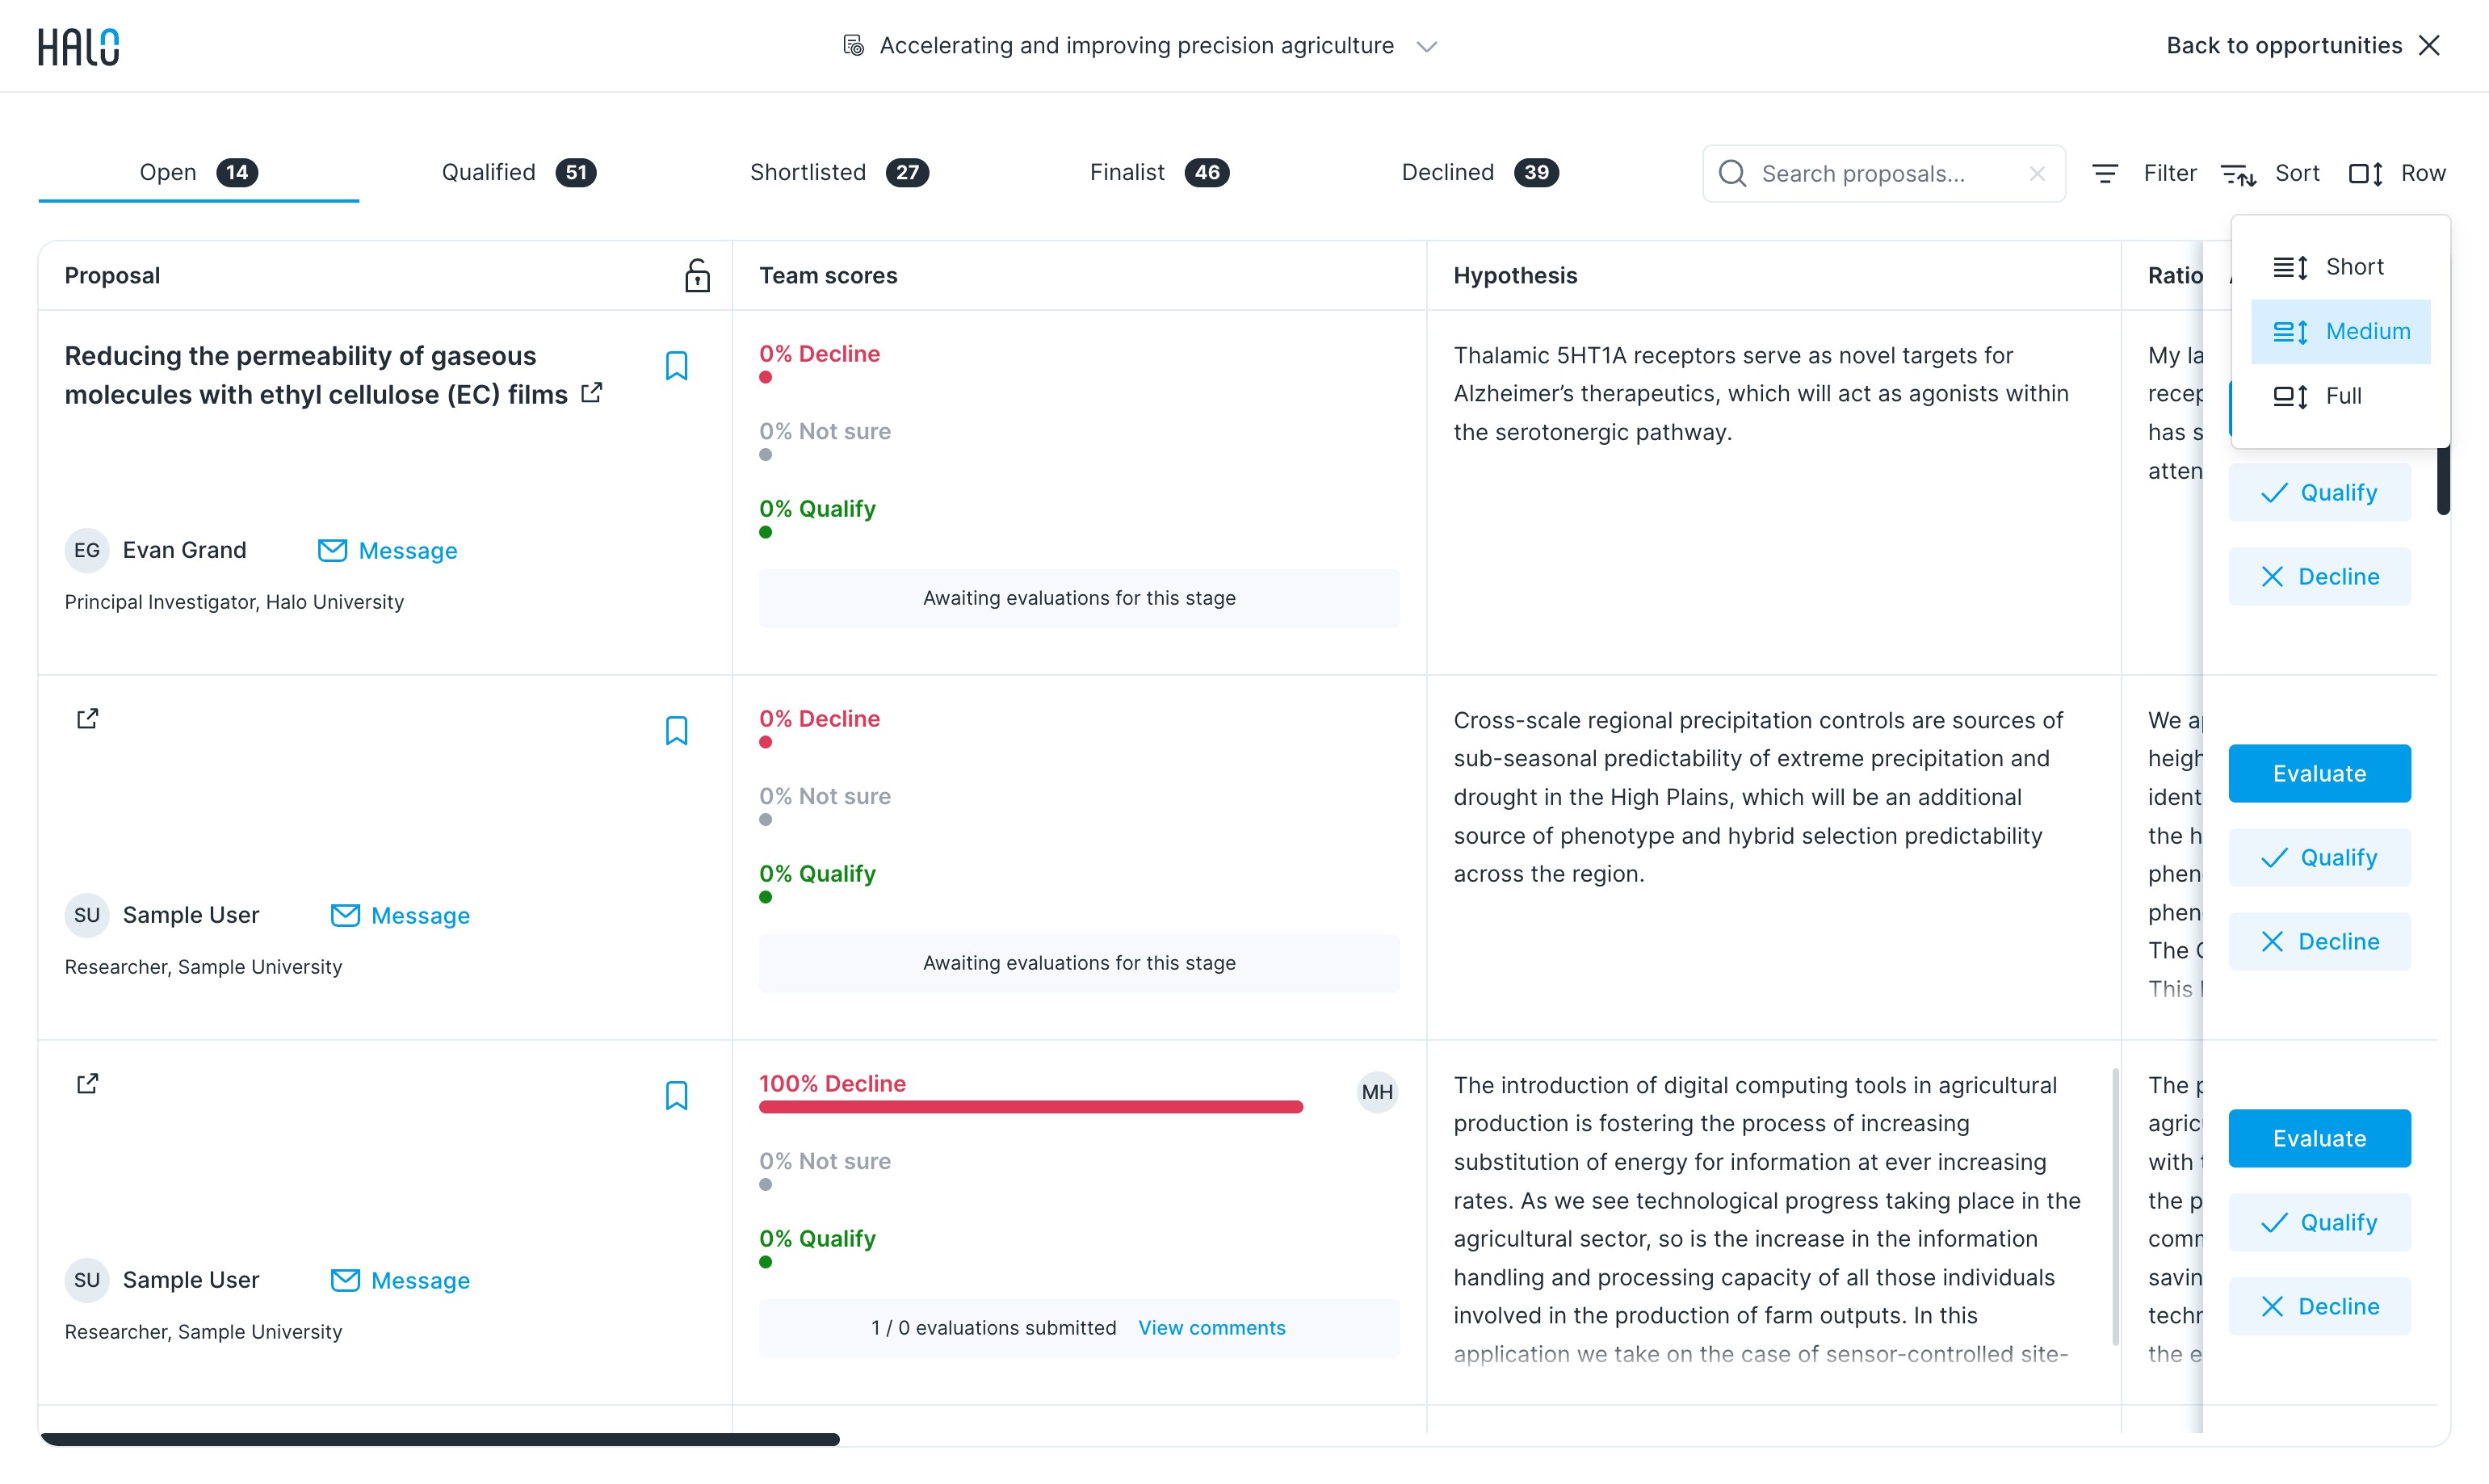Open the Sort options
Screen dimensions: 2489x1484
click(x=2269, y=174)
